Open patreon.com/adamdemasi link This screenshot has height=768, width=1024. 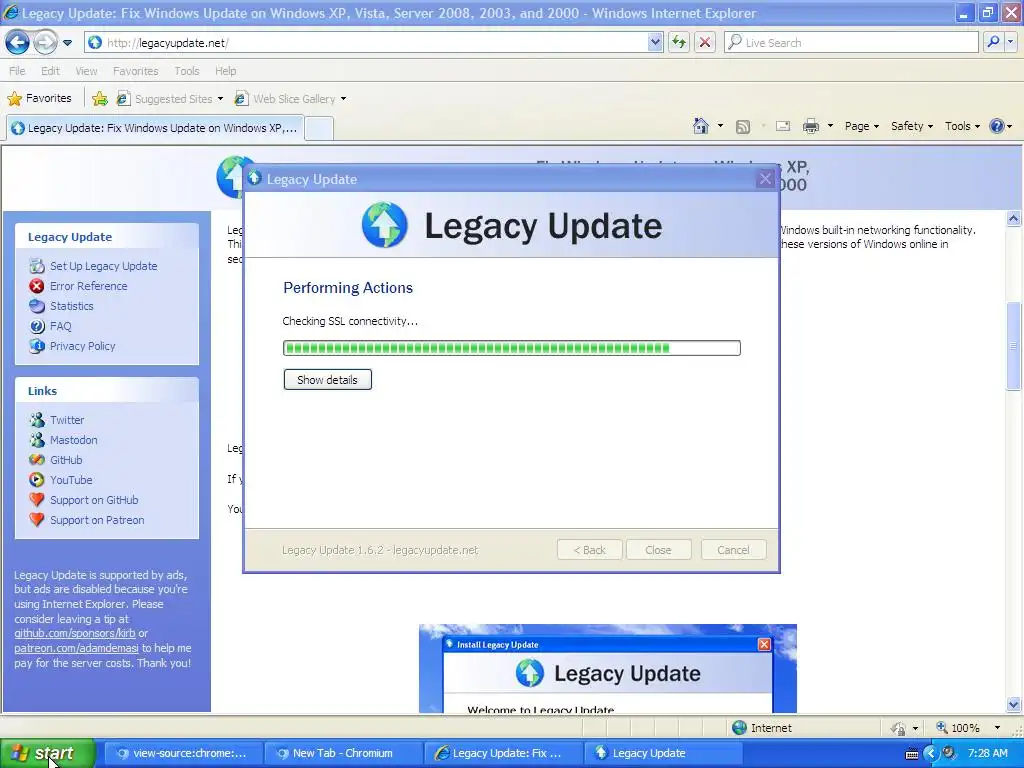coord(76,648)
